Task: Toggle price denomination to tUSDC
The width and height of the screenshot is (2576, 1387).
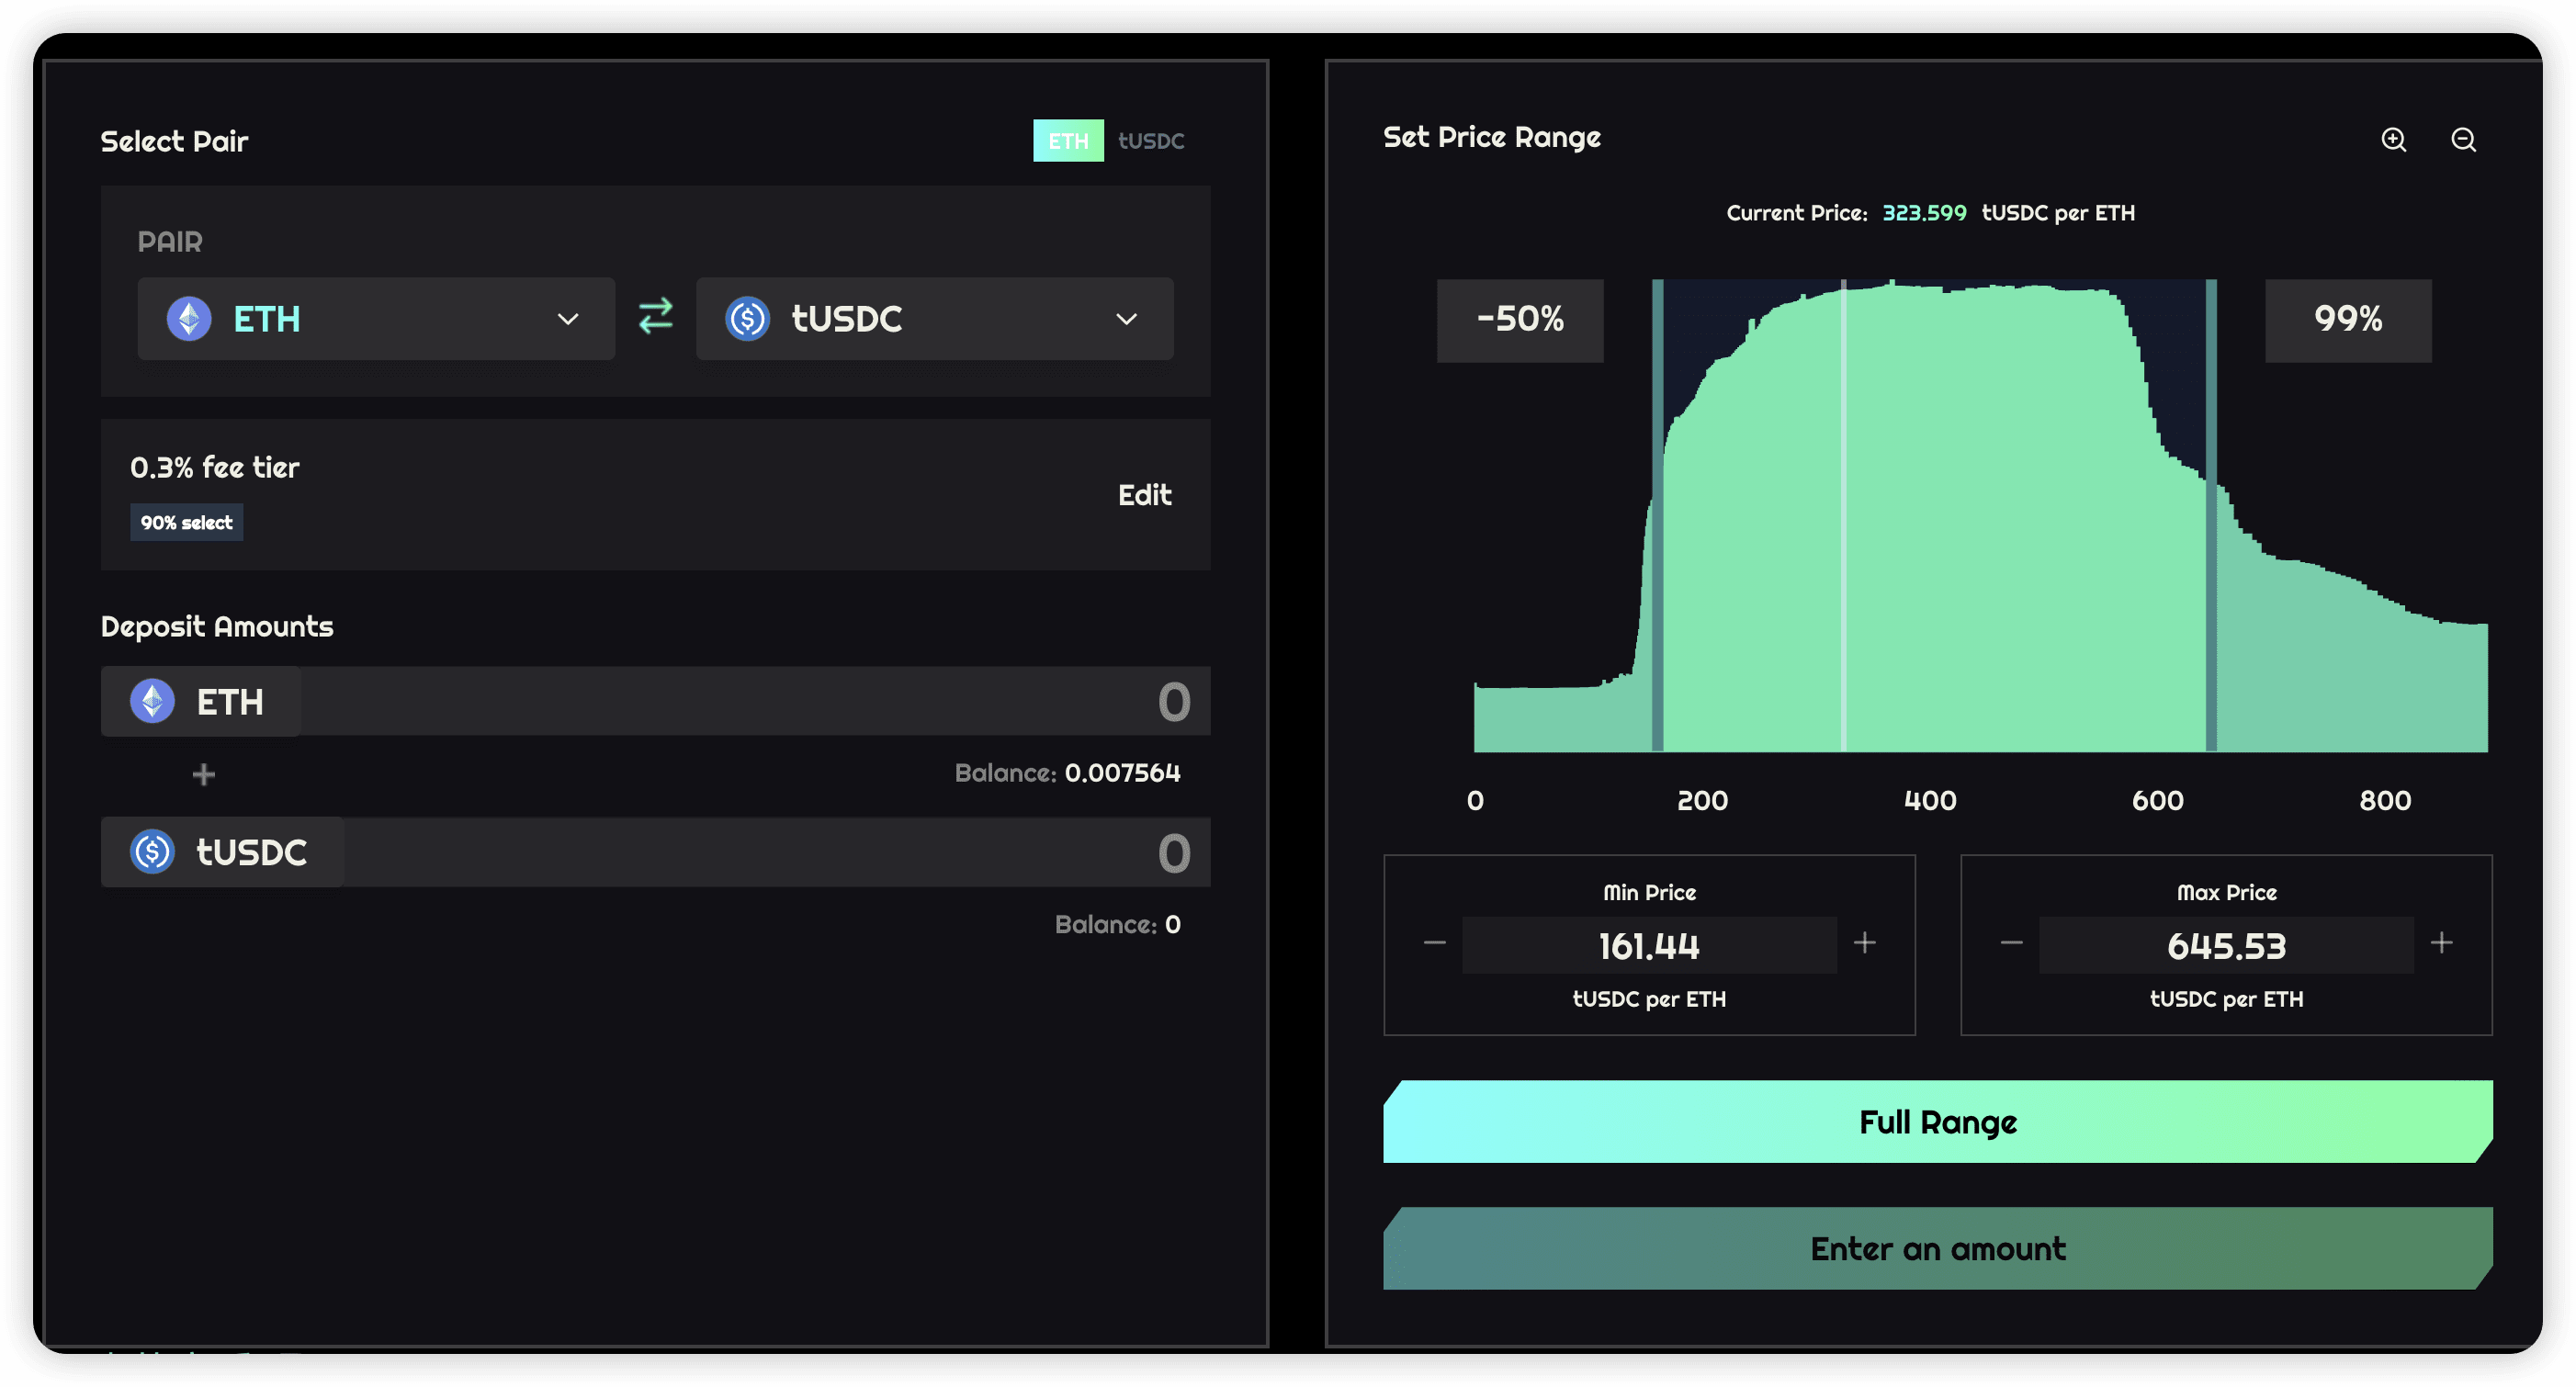Action: 1150,141
